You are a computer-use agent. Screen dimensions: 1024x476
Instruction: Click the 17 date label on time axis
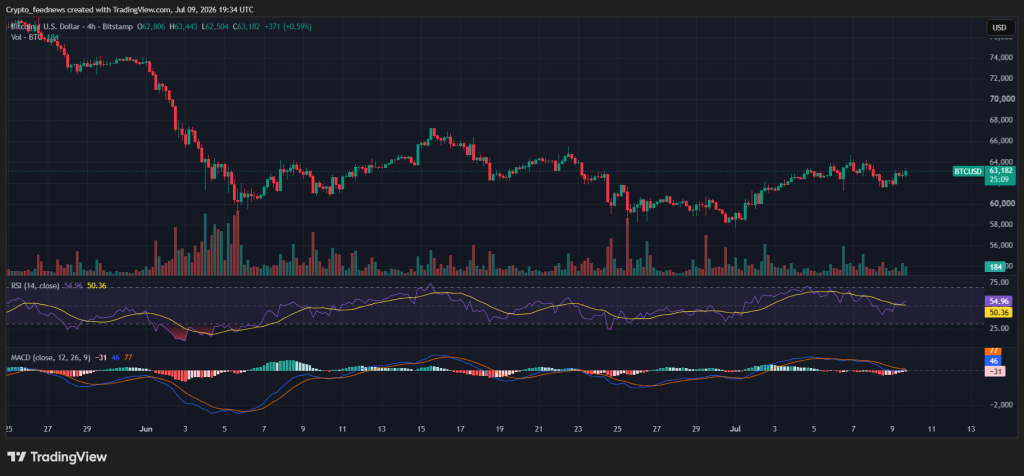460,429
